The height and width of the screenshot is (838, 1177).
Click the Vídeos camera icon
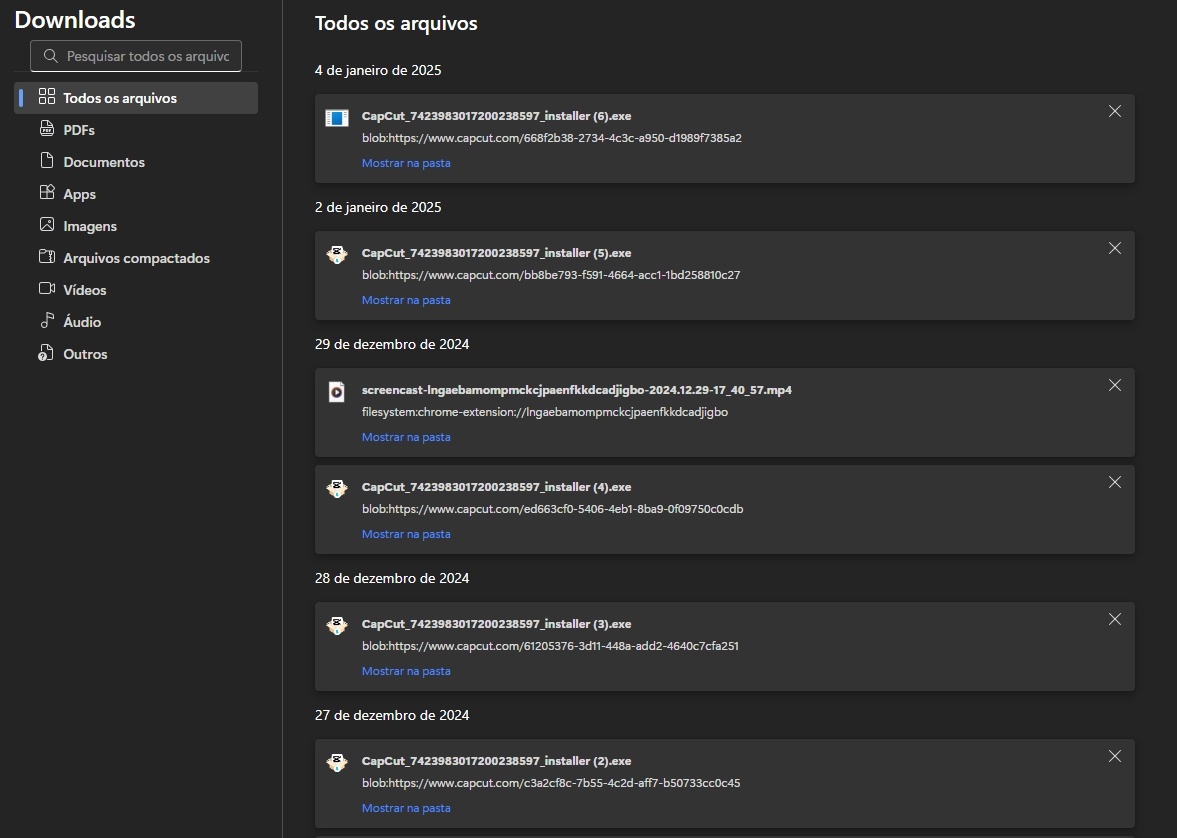coord(47,288)
